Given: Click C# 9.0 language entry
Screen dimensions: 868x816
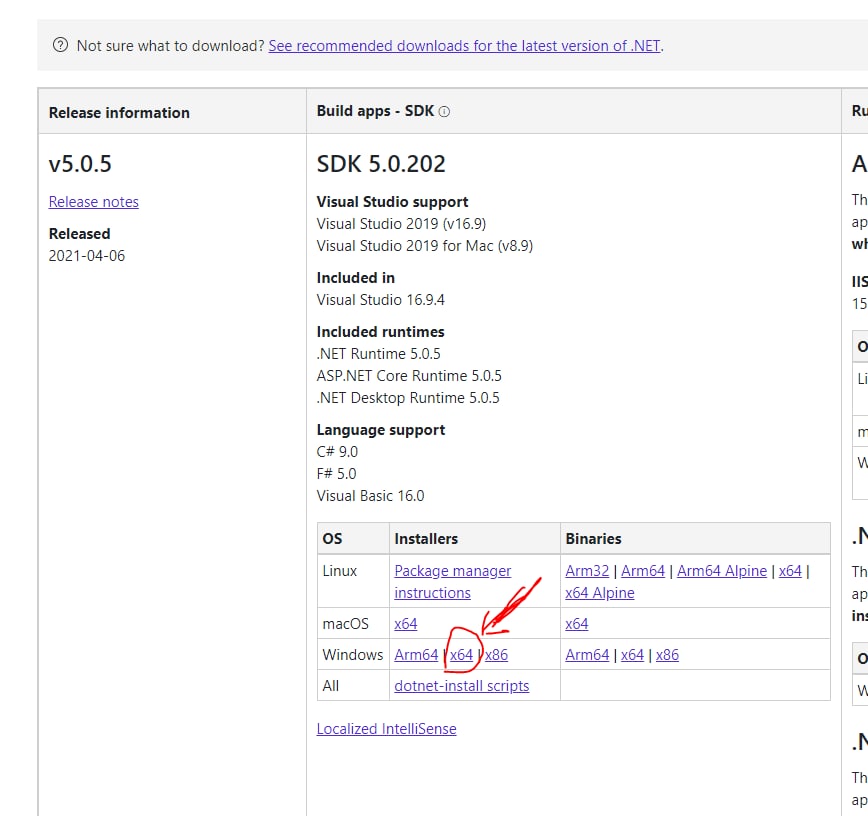Looking at the screenshot, I should [337, 452].
